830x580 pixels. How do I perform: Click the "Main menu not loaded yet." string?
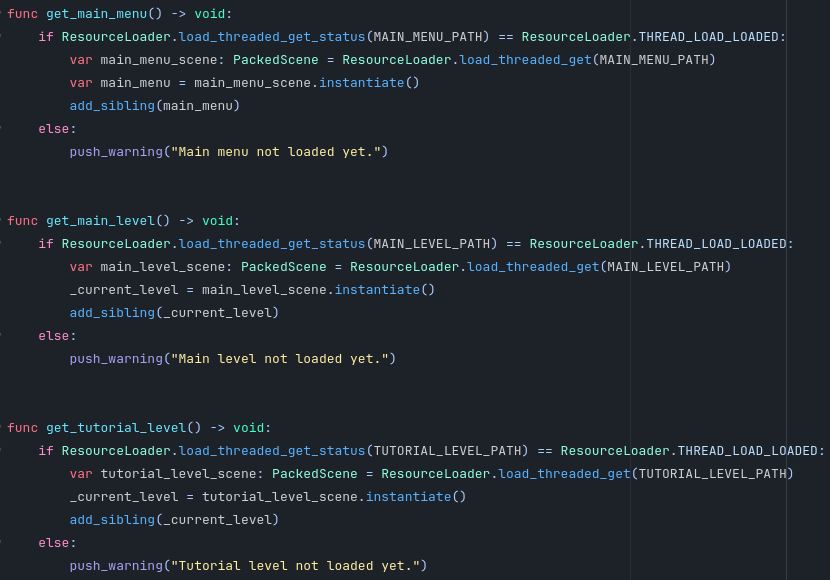pos(276,152)
